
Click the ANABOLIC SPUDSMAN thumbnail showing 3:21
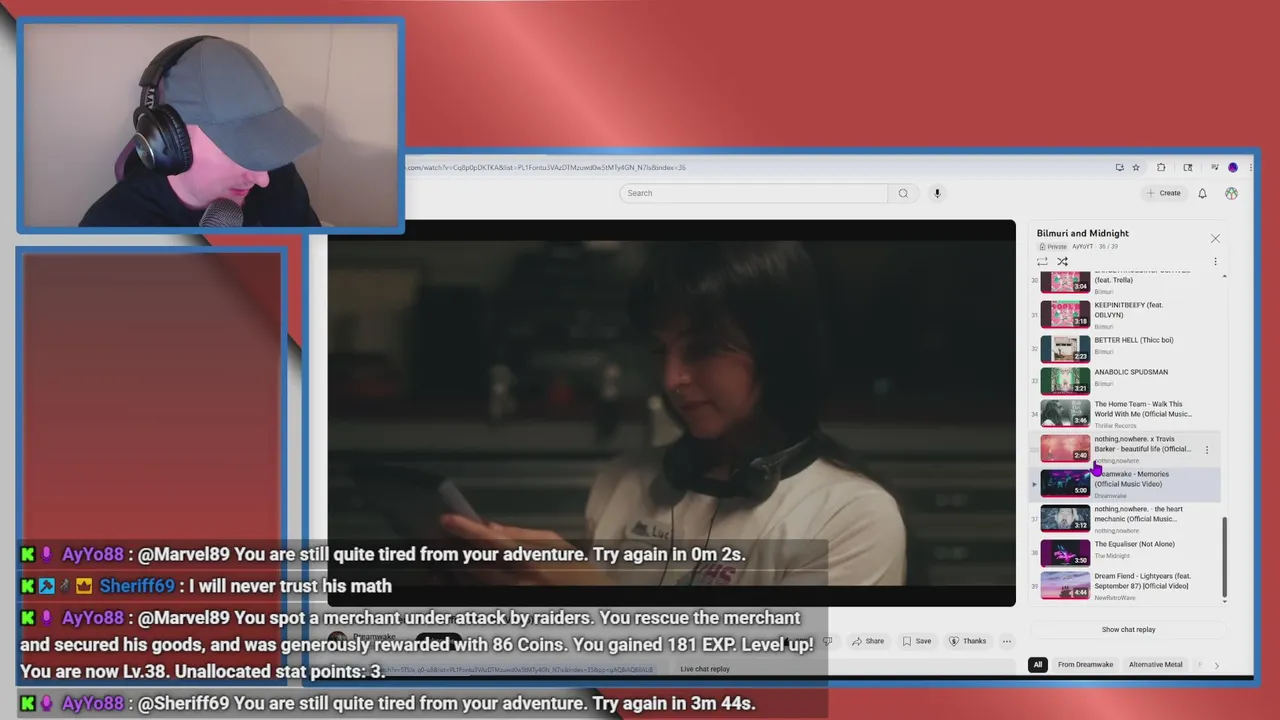1065,380
